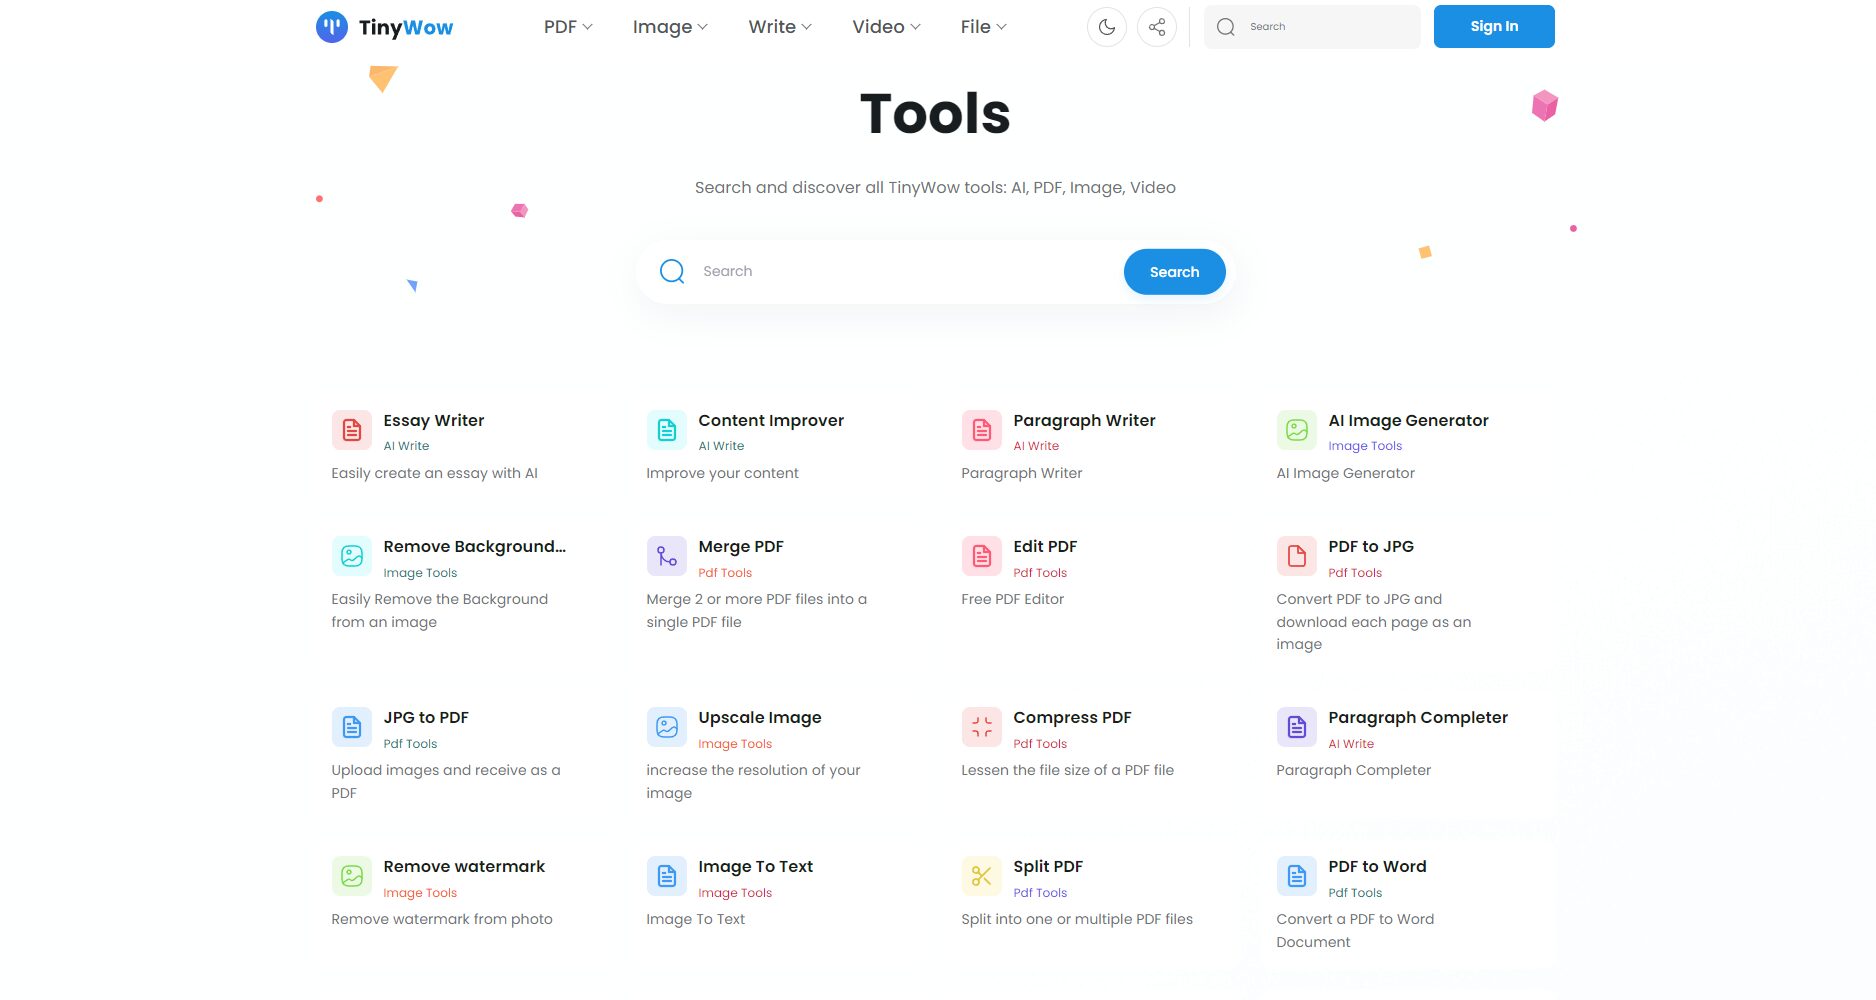Click the Split PDF scissors icon

pos(982,876)
